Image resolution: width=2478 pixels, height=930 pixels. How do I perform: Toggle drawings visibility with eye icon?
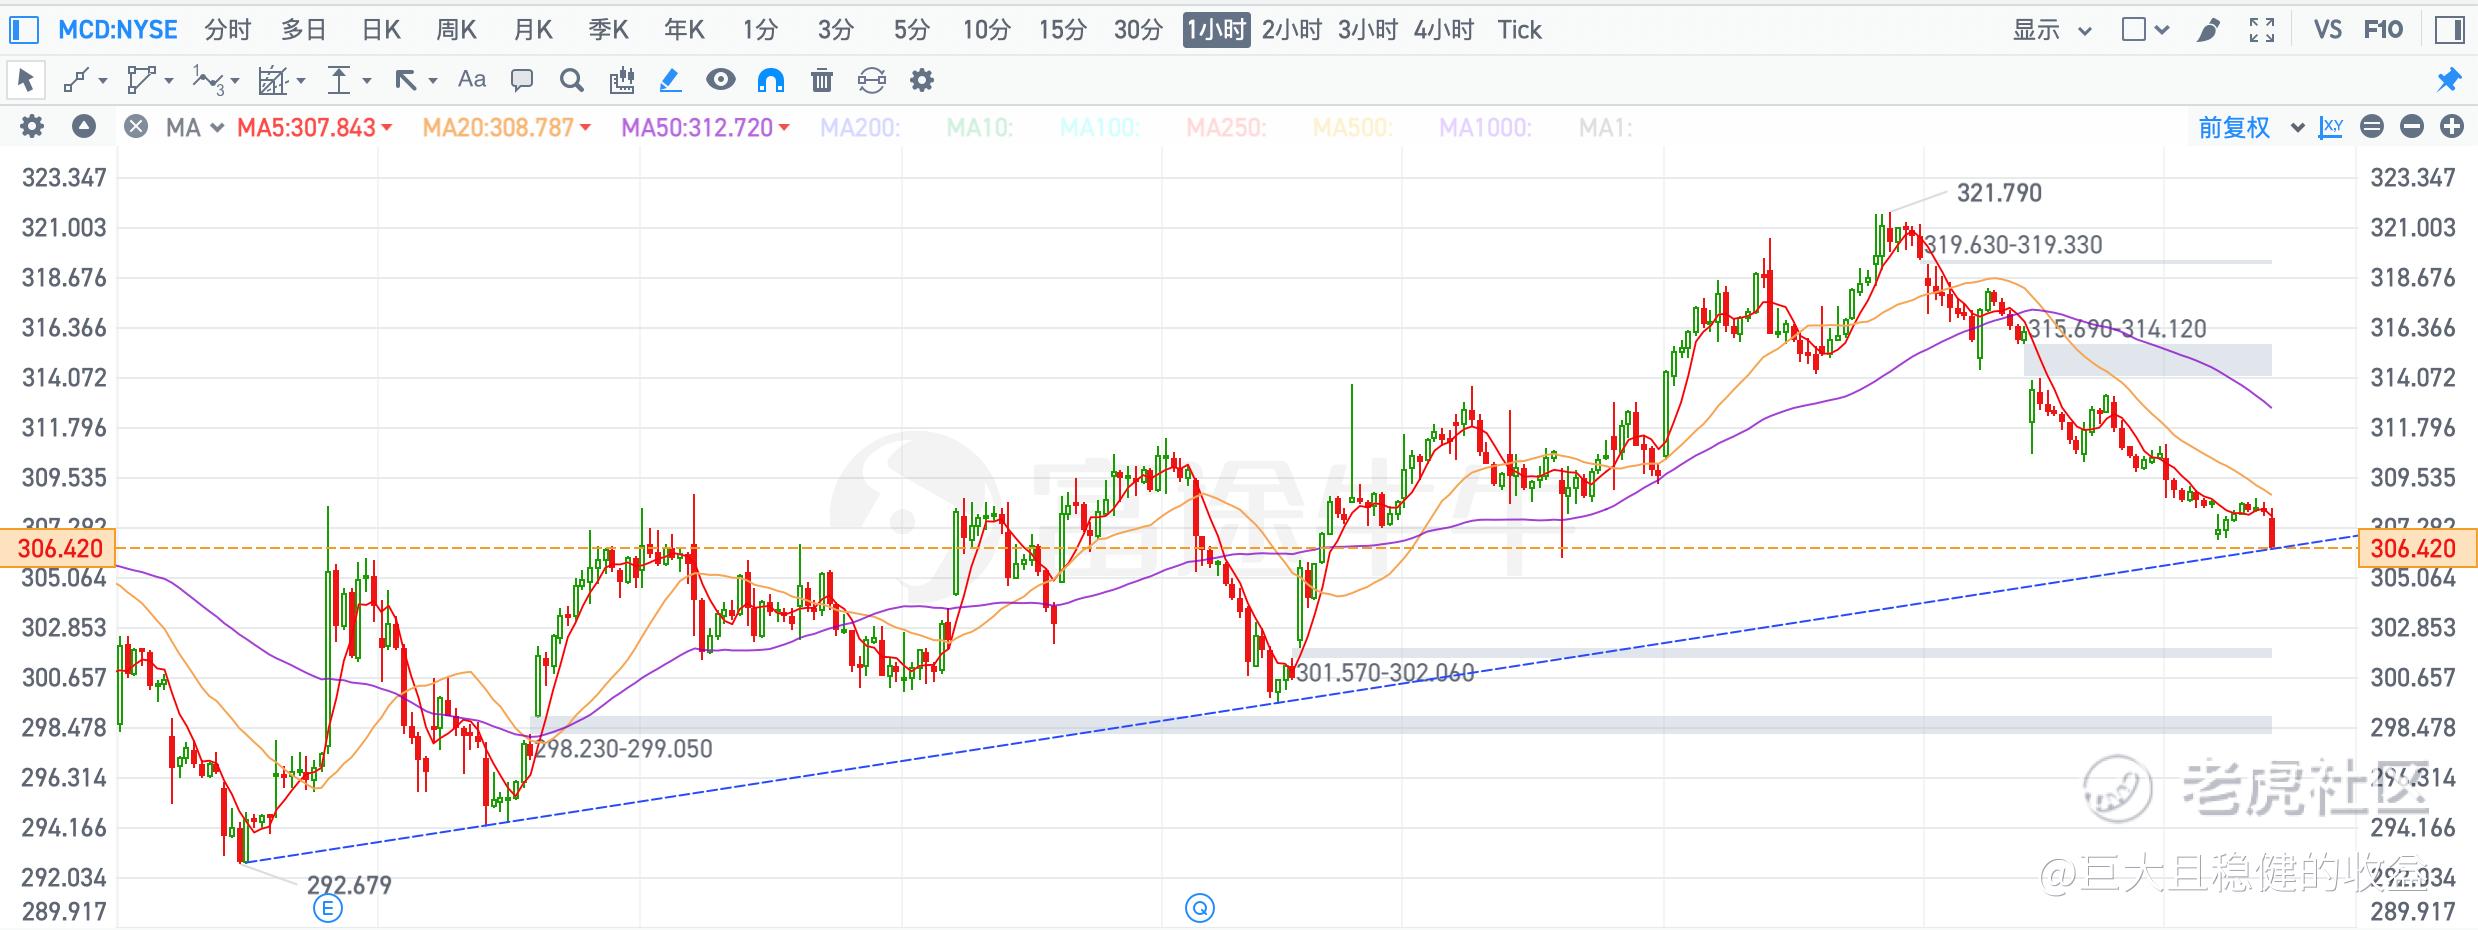tap(721, 80)
